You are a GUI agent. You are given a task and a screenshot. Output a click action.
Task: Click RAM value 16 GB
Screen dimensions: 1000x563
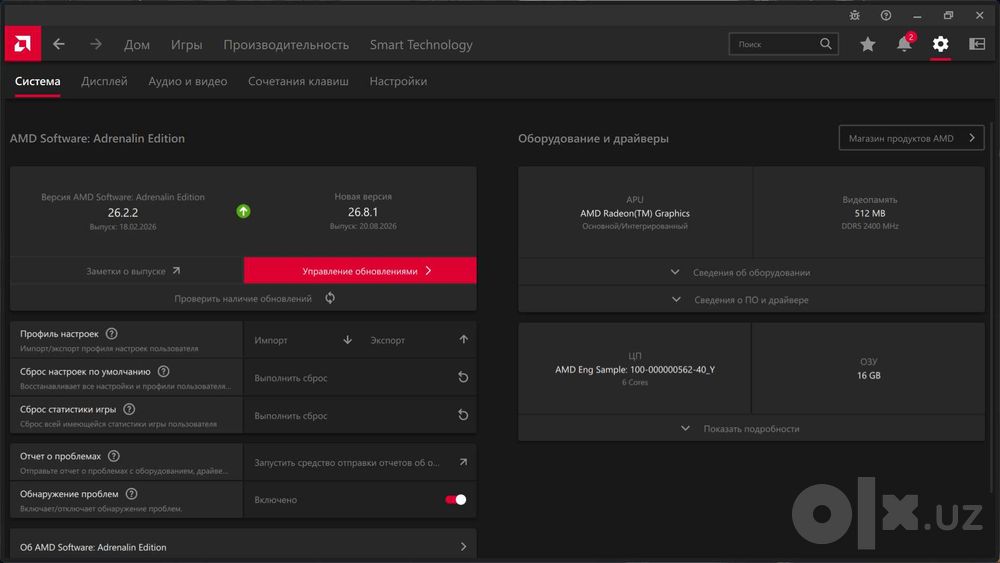pyautogui.click(x=869, y=375)
